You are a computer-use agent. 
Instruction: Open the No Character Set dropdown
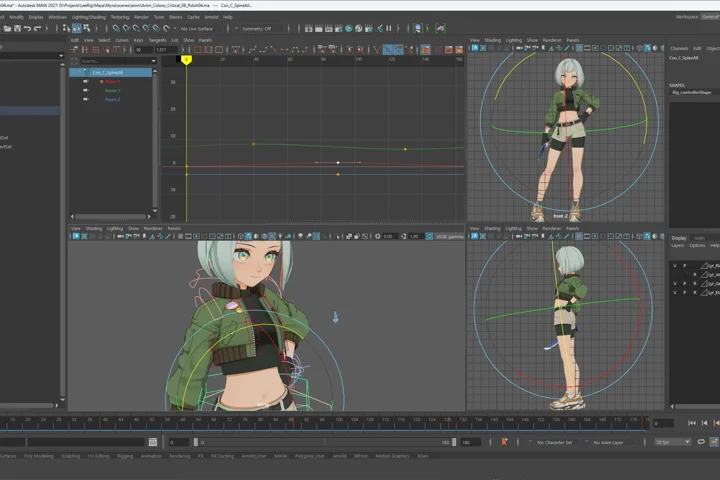(x=554, y=442)
